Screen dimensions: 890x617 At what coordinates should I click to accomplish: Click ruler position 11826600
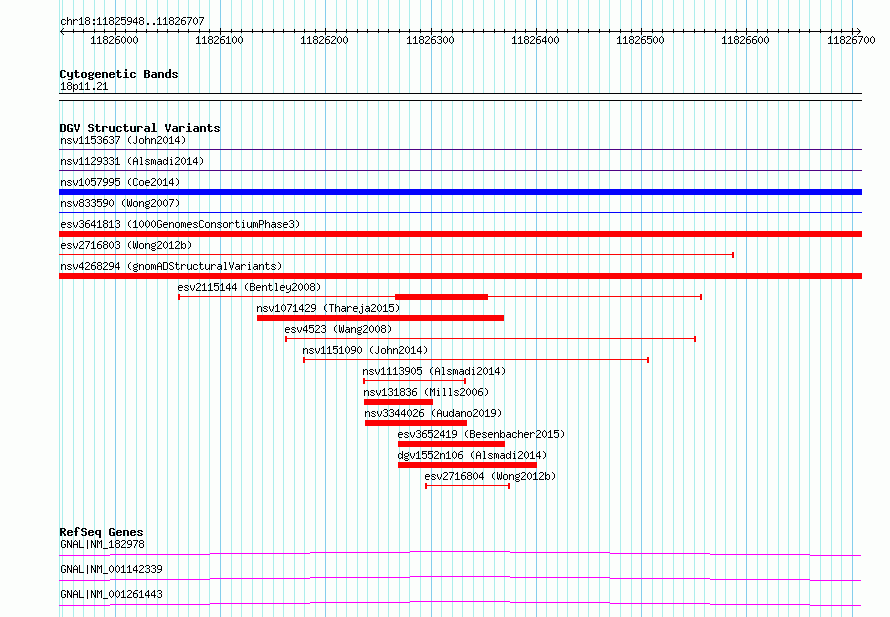(745, 40)
